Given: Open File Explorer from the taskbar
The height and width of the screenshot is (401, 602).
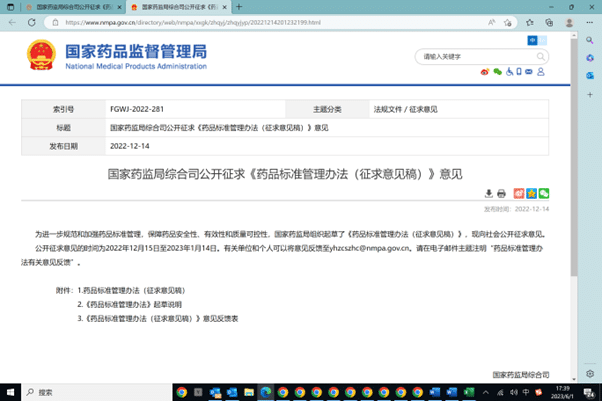Looking at the screenshot, I should (x=249, y=392).
